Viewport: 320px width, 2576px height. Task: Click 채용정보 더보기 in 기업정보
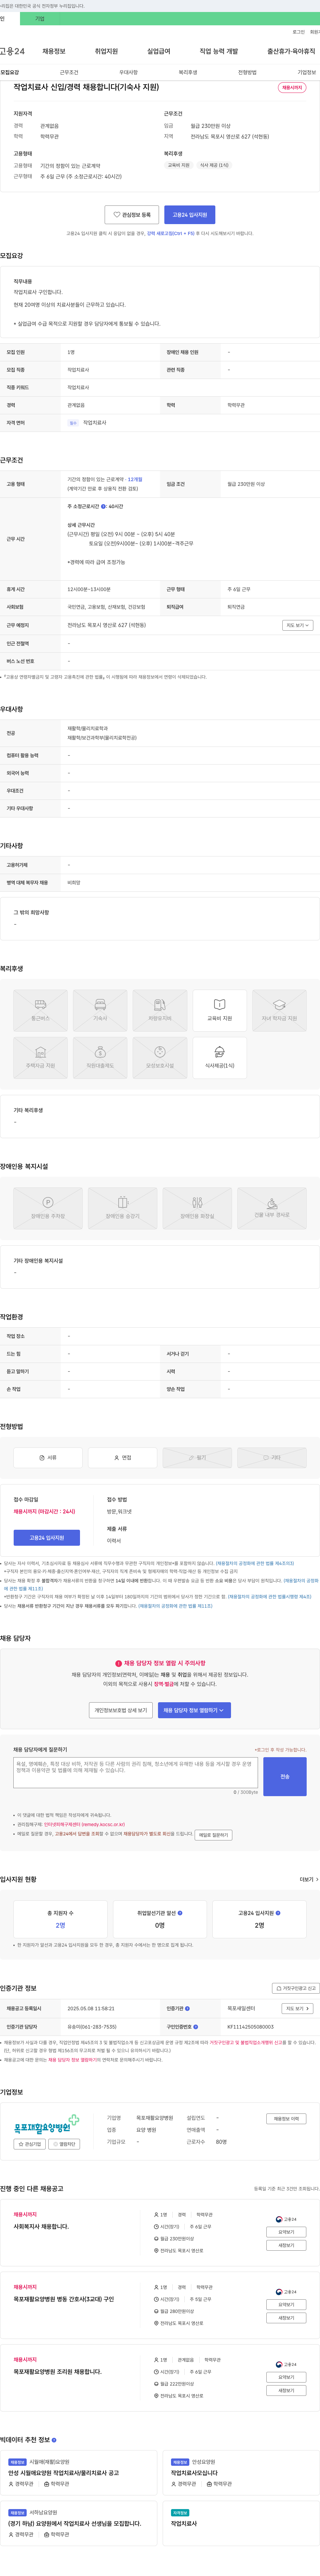286,2119
